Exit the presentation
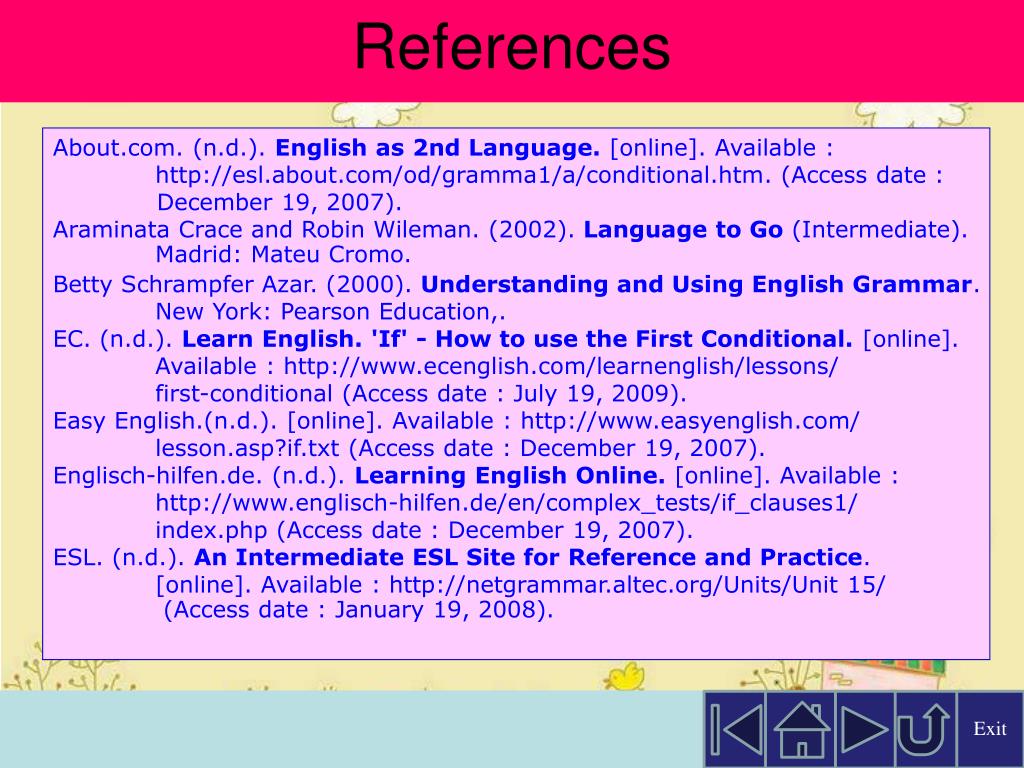This screenshot has height=768, width=1024. click(x=989, y=729)
